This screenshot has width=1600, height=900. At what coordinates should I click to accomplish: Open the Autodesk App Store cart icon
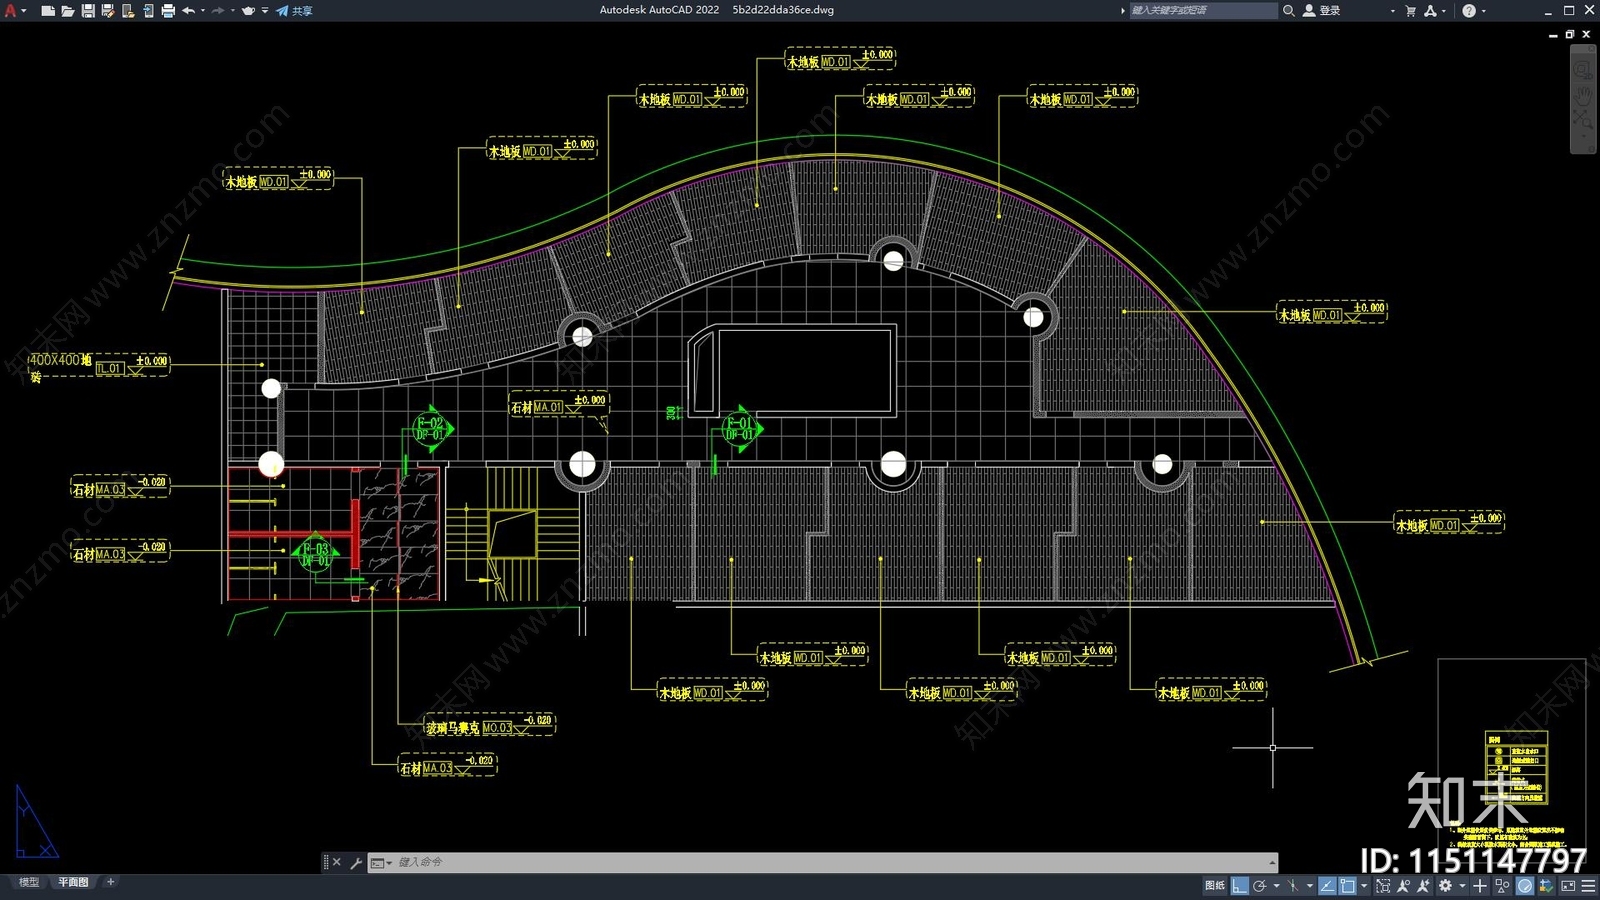1411,10
